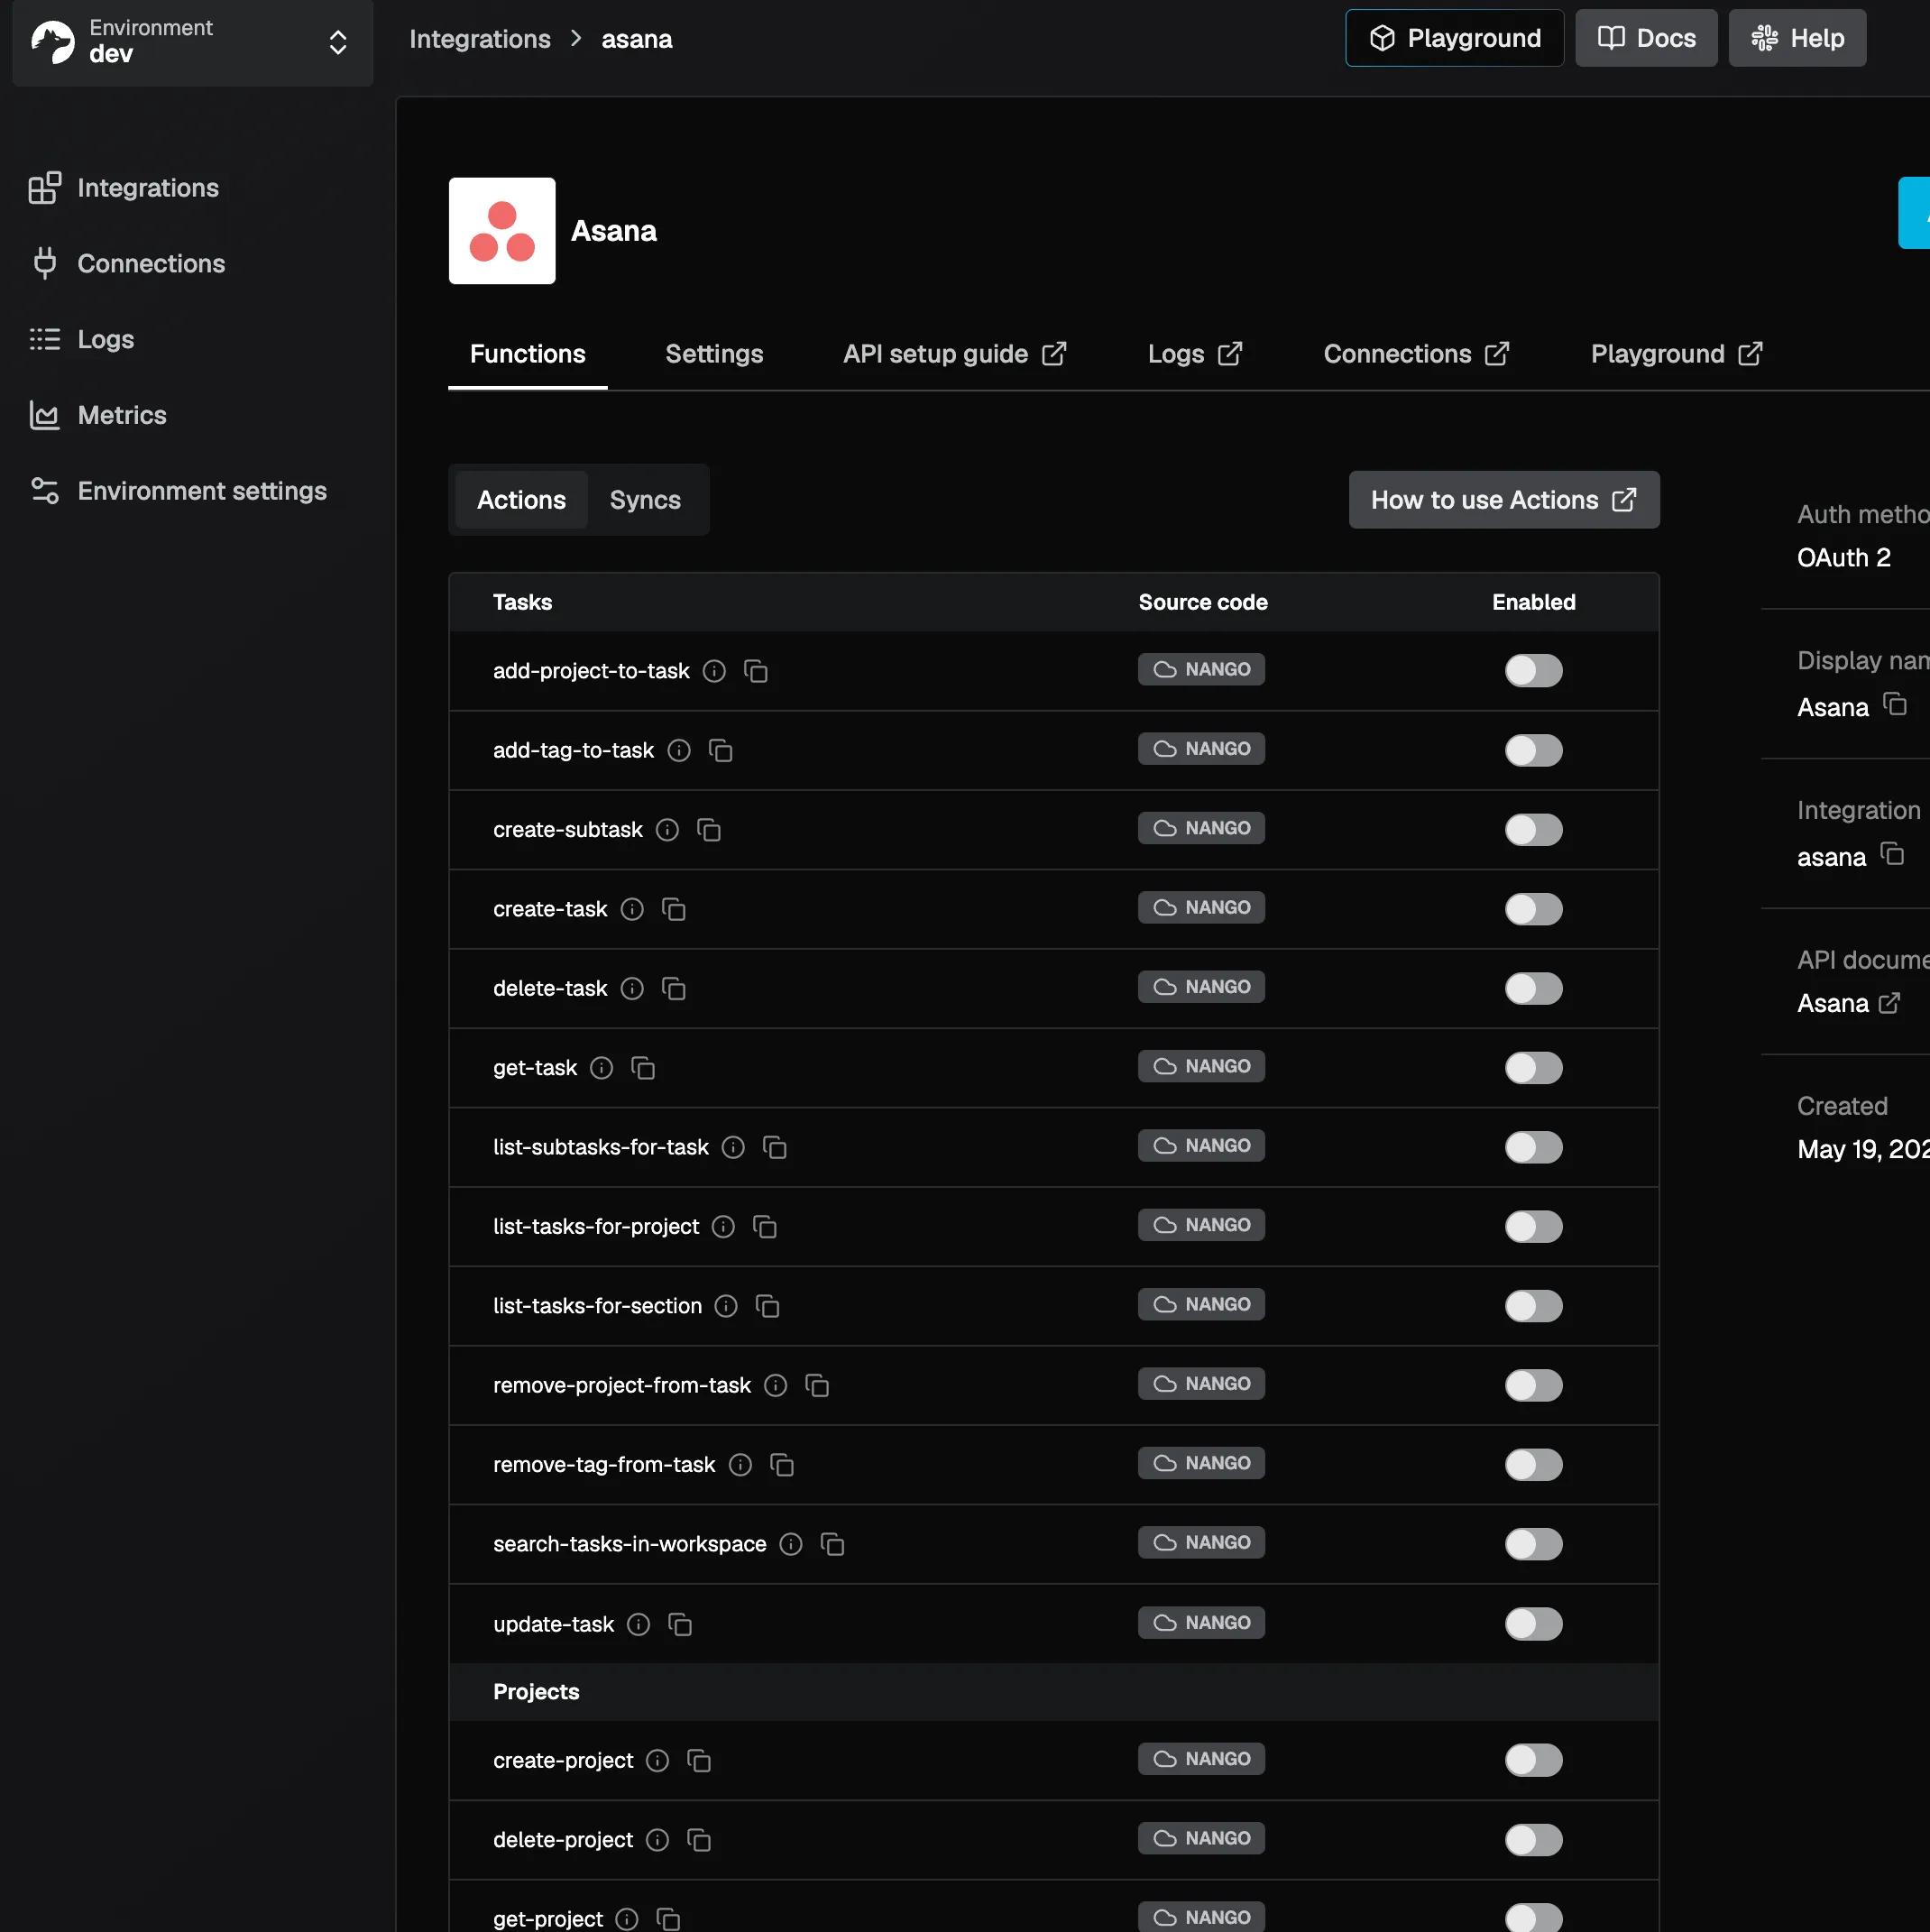
Task: Copy the asana integration ID
Action: [1892, 854]
